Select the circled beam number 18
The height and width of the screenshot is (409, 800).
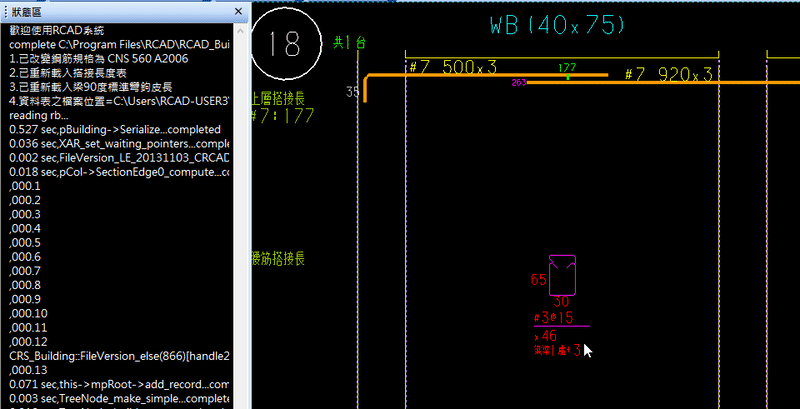click(x=285, y=45)
